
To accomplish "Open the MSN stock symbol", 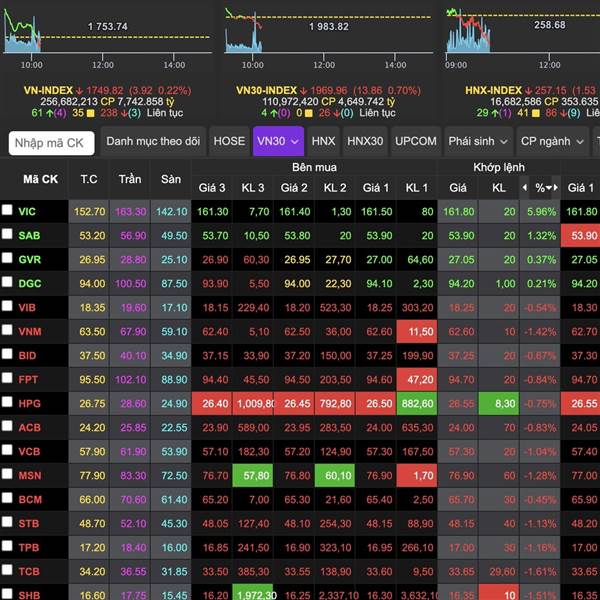I will (x=29, y=476).
